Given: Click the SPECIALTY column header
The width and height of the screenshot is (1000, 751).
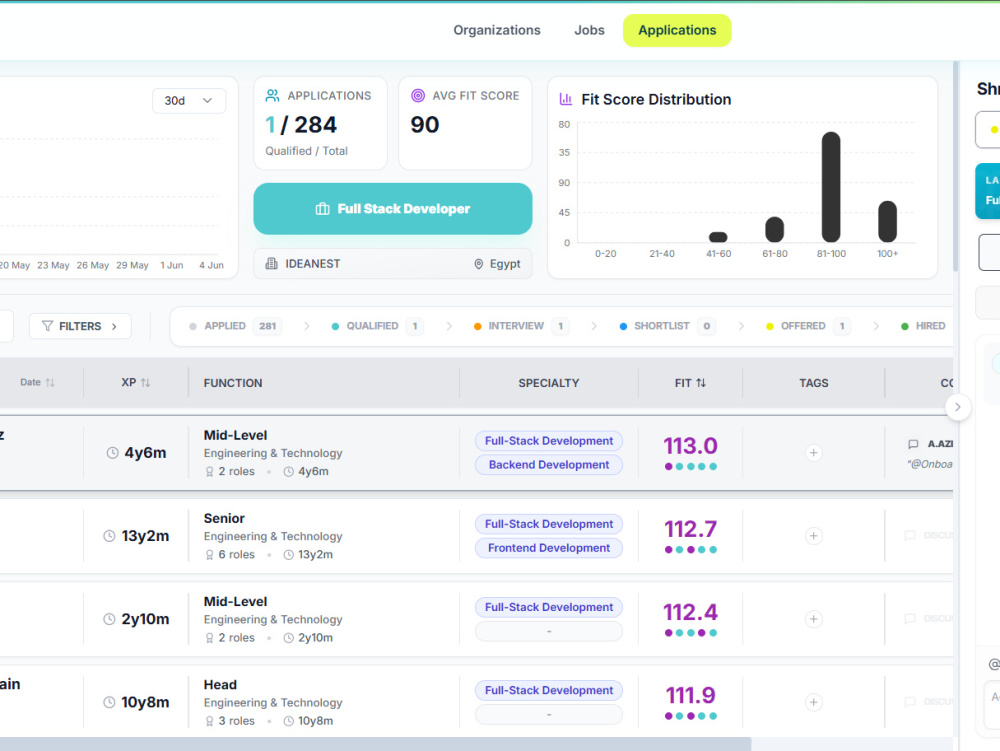Looking at the screenshot, I should pos(548,383).
